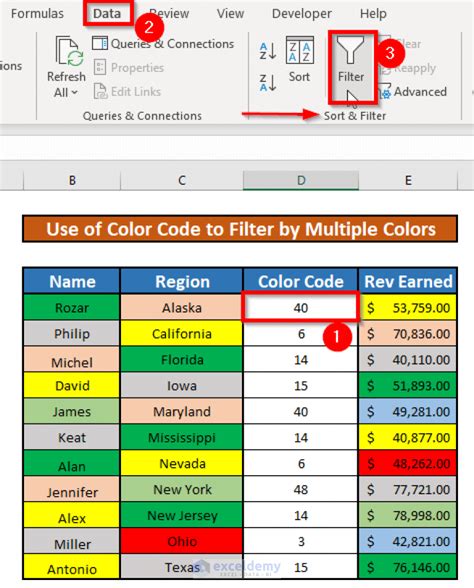Select the Region header cell
Screen dimensions: 474x588
tap(182, 281)
